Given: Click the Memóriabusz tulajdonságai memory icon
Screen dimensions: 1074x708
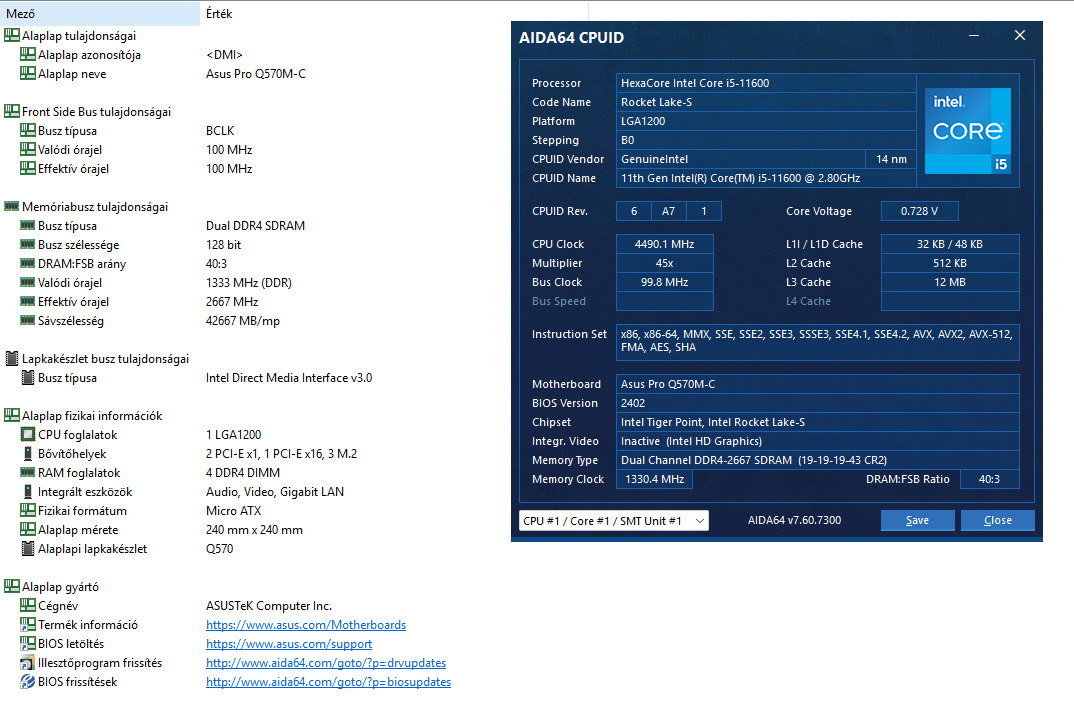Looking at the screenshot, I should [12, 206].
